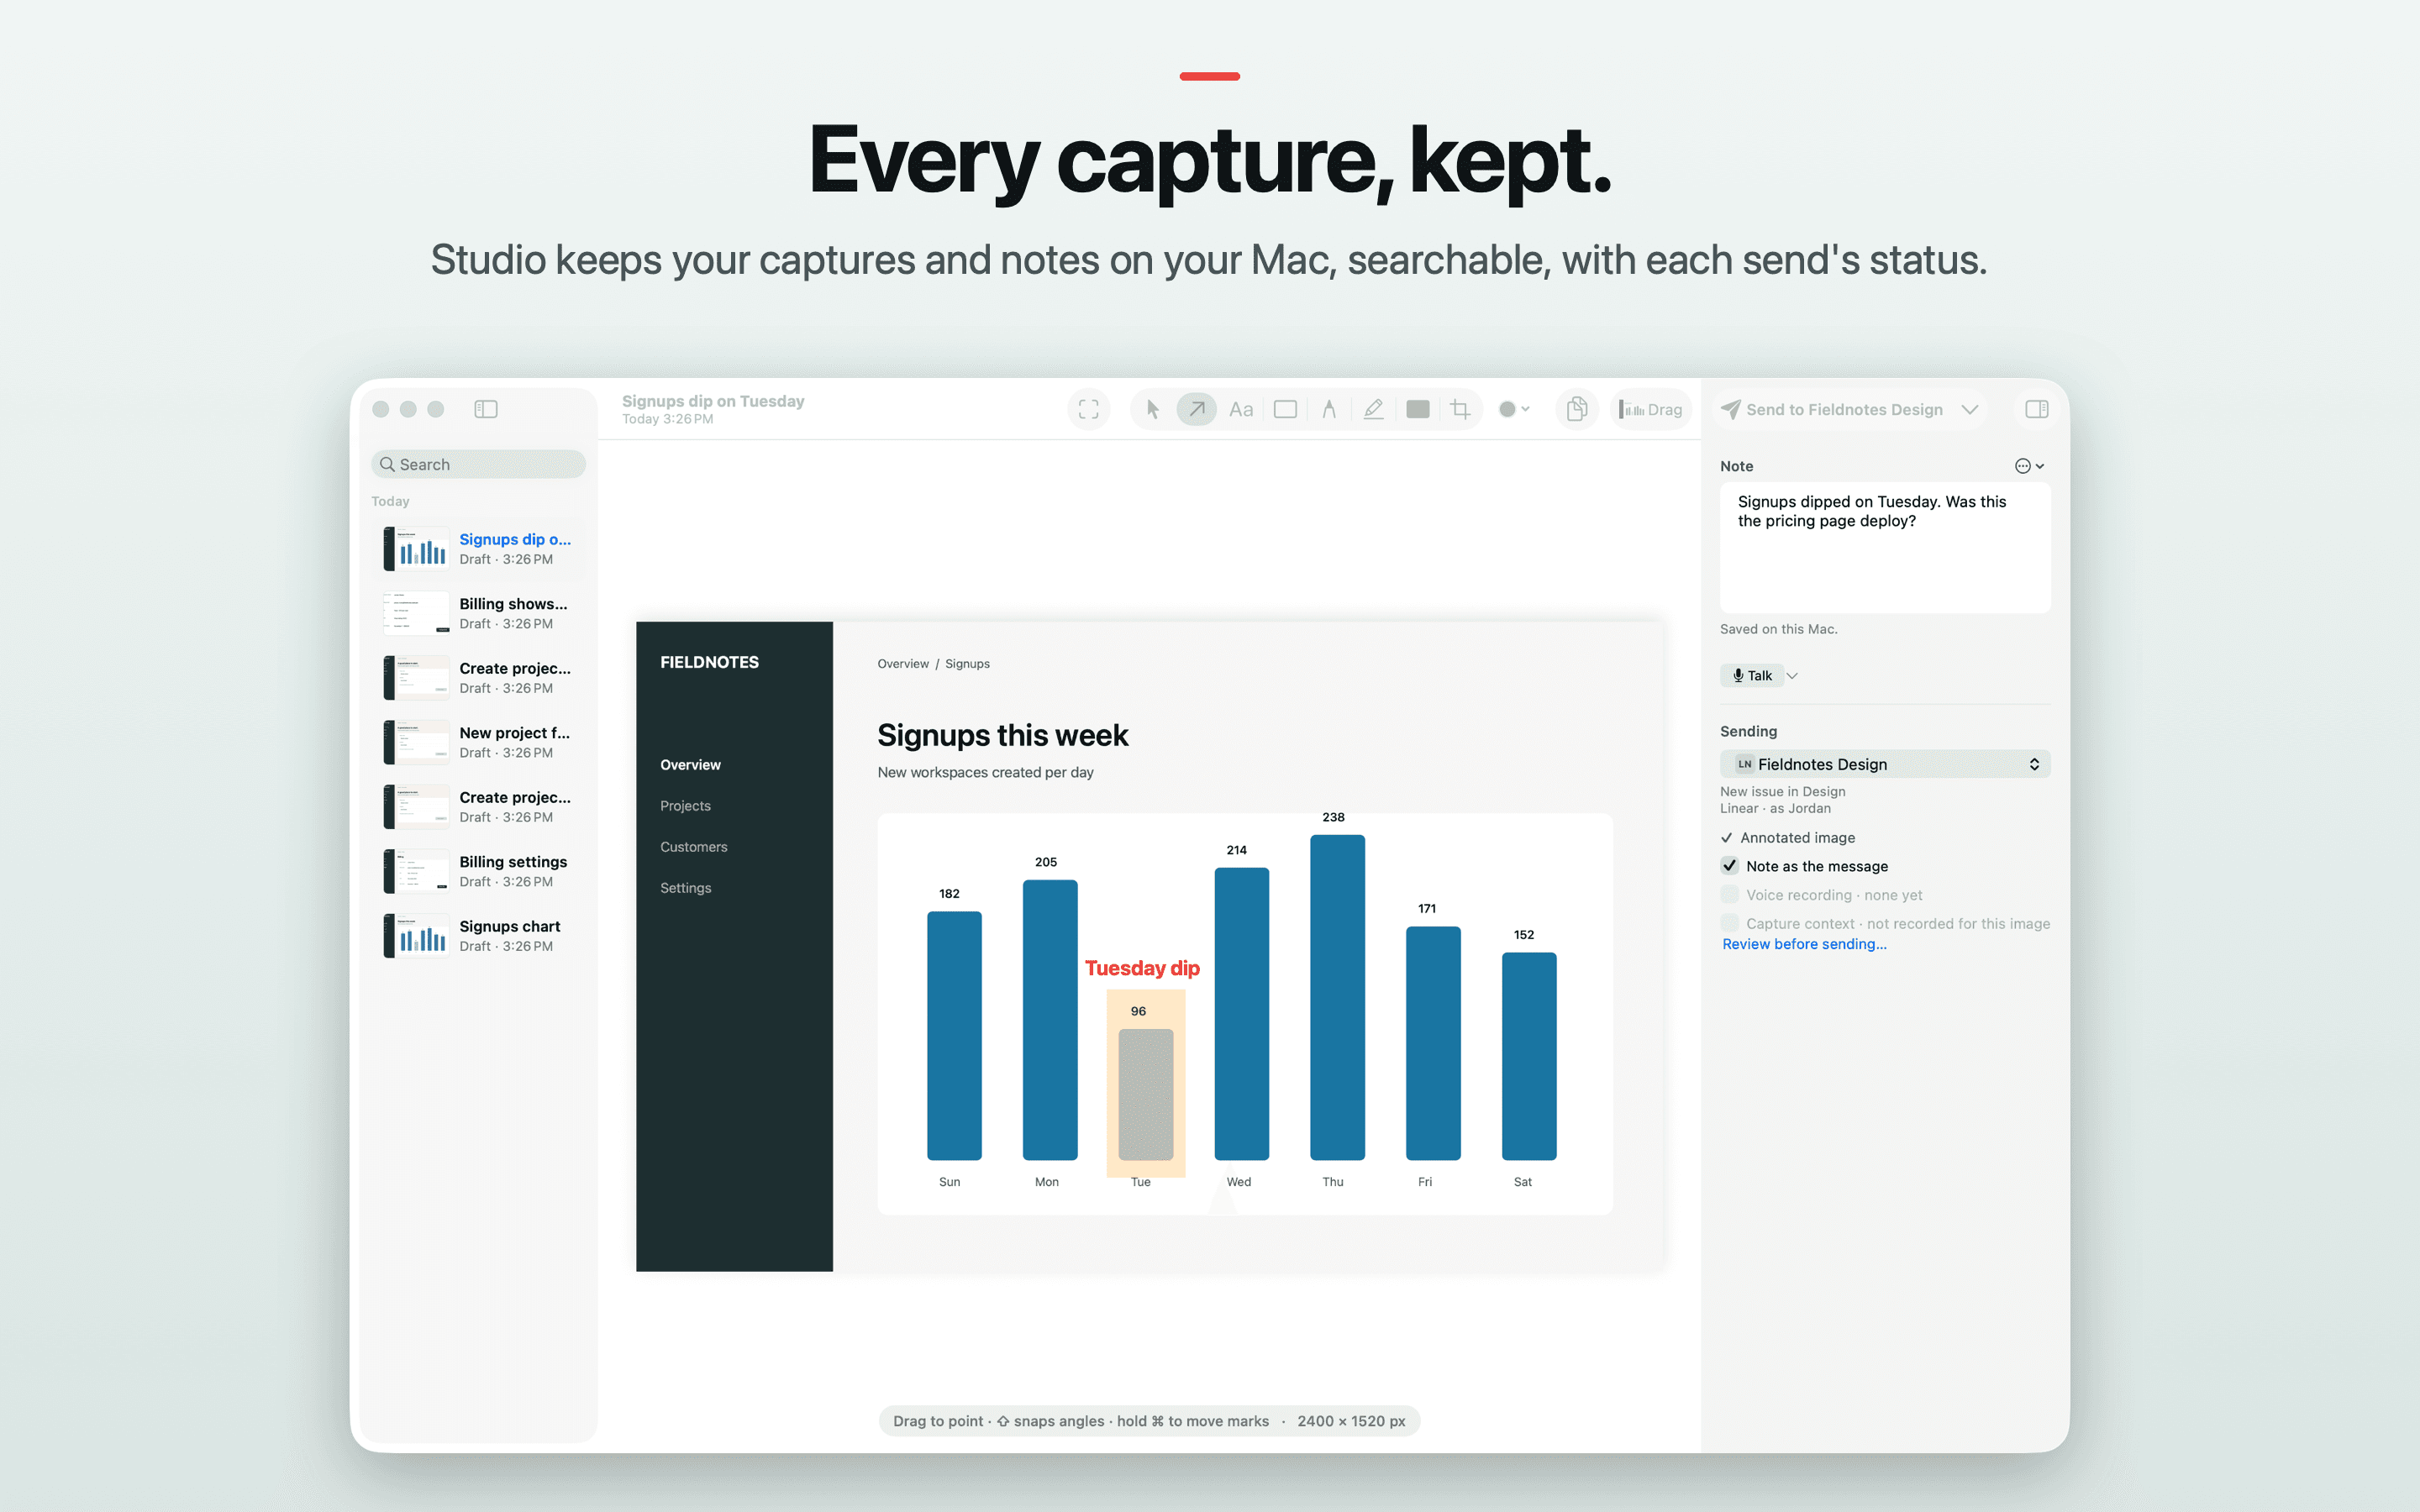This screenshot has height=1512, width=2420.
Task: Select the filled redaction rectangle tool
Action: [1417, 409]
